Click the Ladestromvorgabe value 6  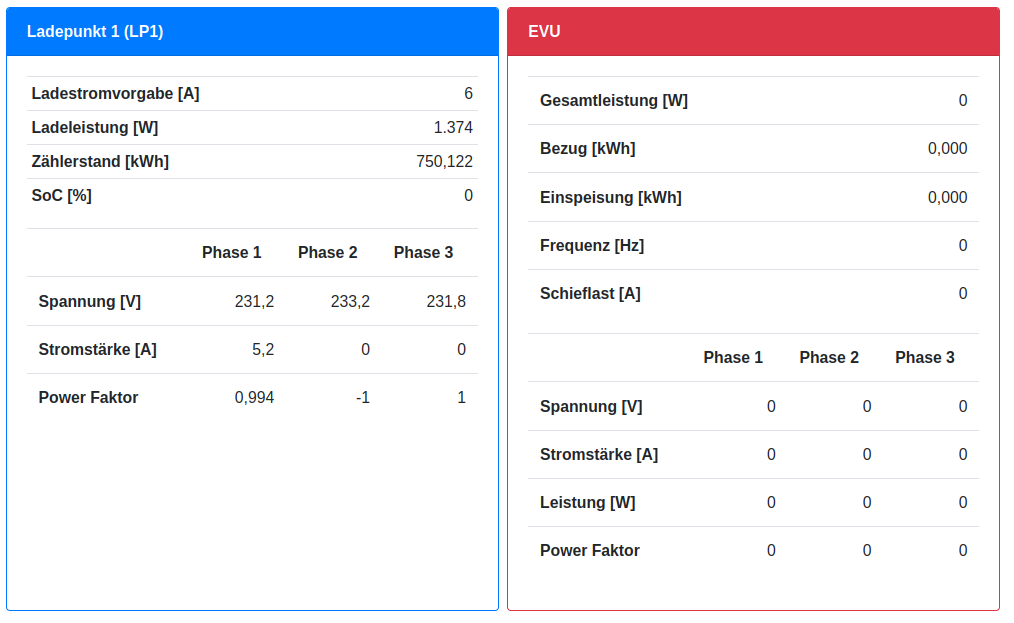468,94
